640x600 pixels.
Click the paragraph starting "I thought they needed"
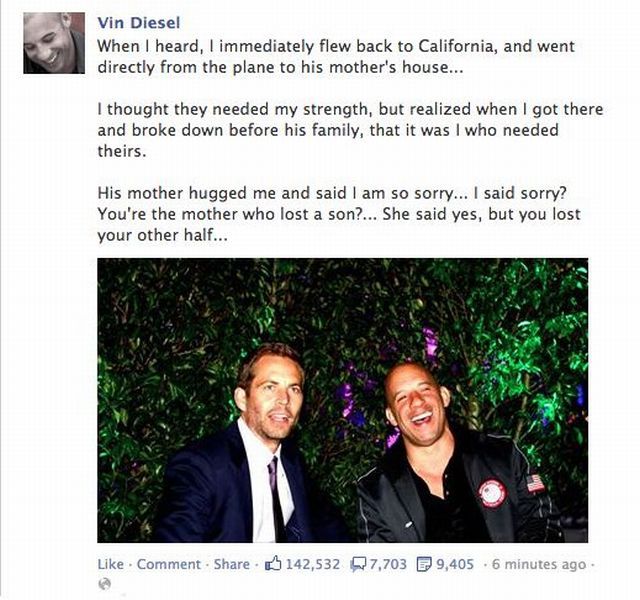coord(345,131)
